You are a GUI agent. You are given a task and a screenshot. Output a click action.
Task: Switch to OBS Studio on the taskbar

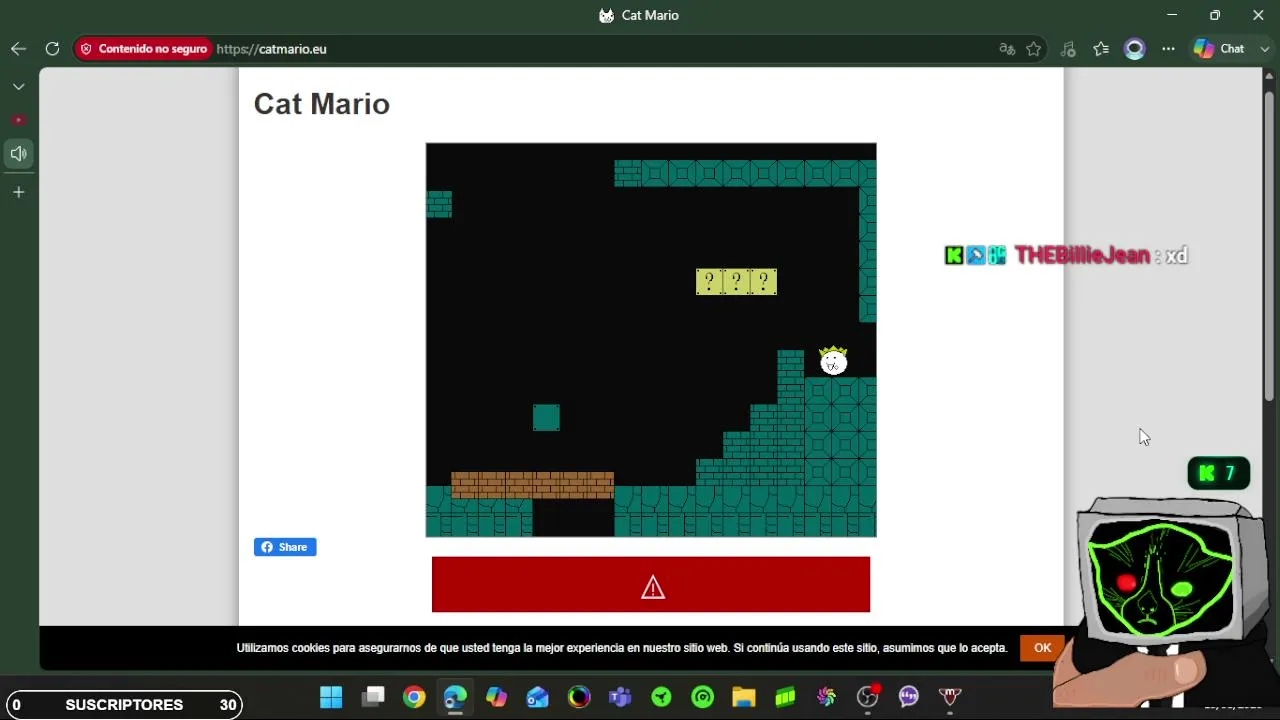point(868,697)
